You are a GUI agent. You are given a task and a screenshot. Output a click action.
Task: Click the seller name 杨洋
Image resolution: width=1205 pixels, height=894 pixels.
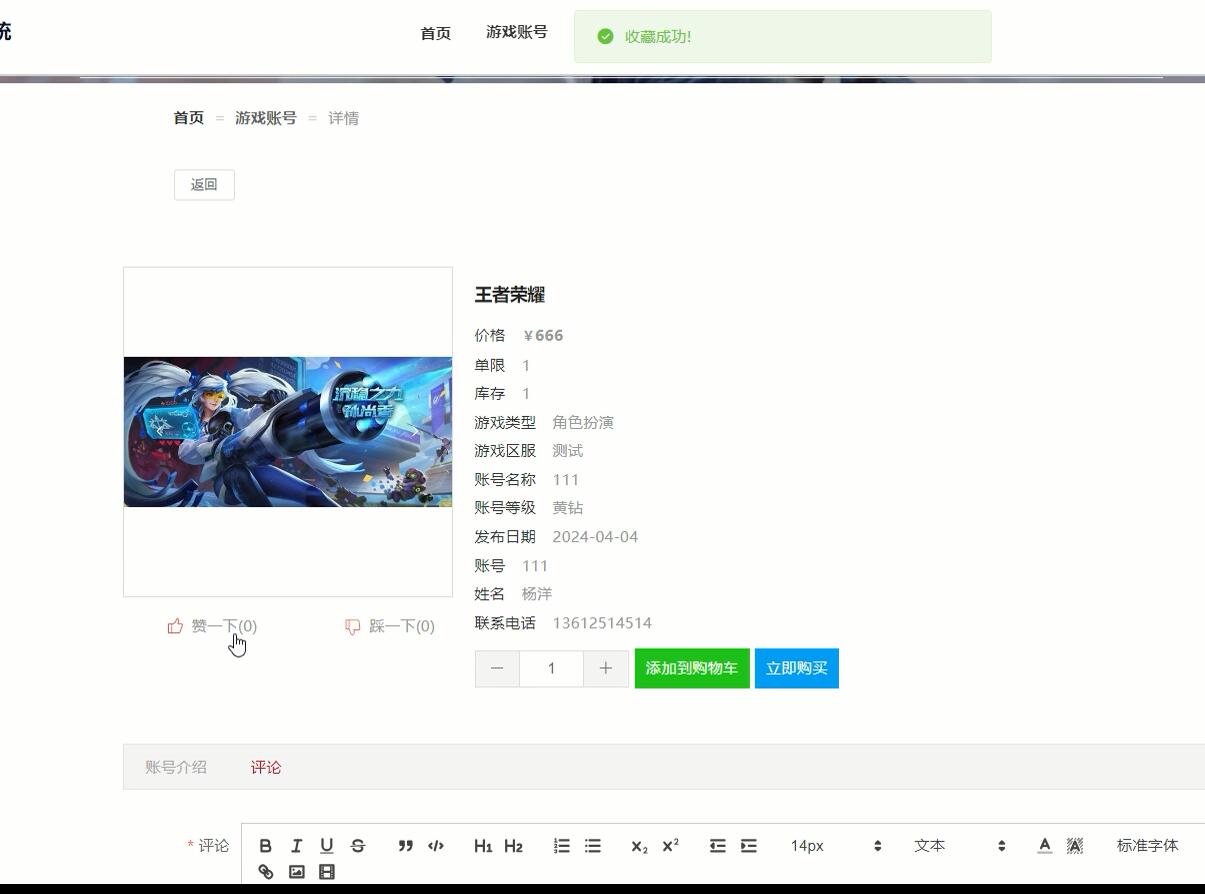point(537,594)
